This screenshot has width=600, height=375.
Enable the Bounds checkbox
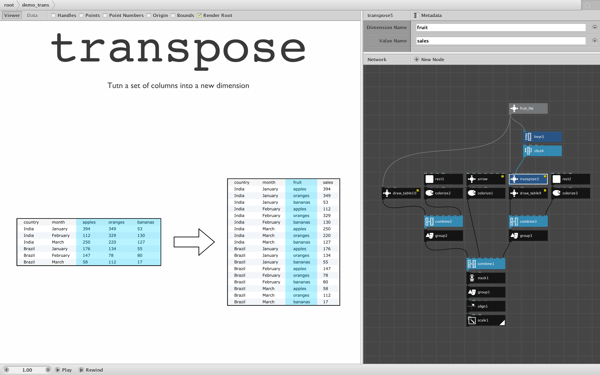click(x=173, y=15)
